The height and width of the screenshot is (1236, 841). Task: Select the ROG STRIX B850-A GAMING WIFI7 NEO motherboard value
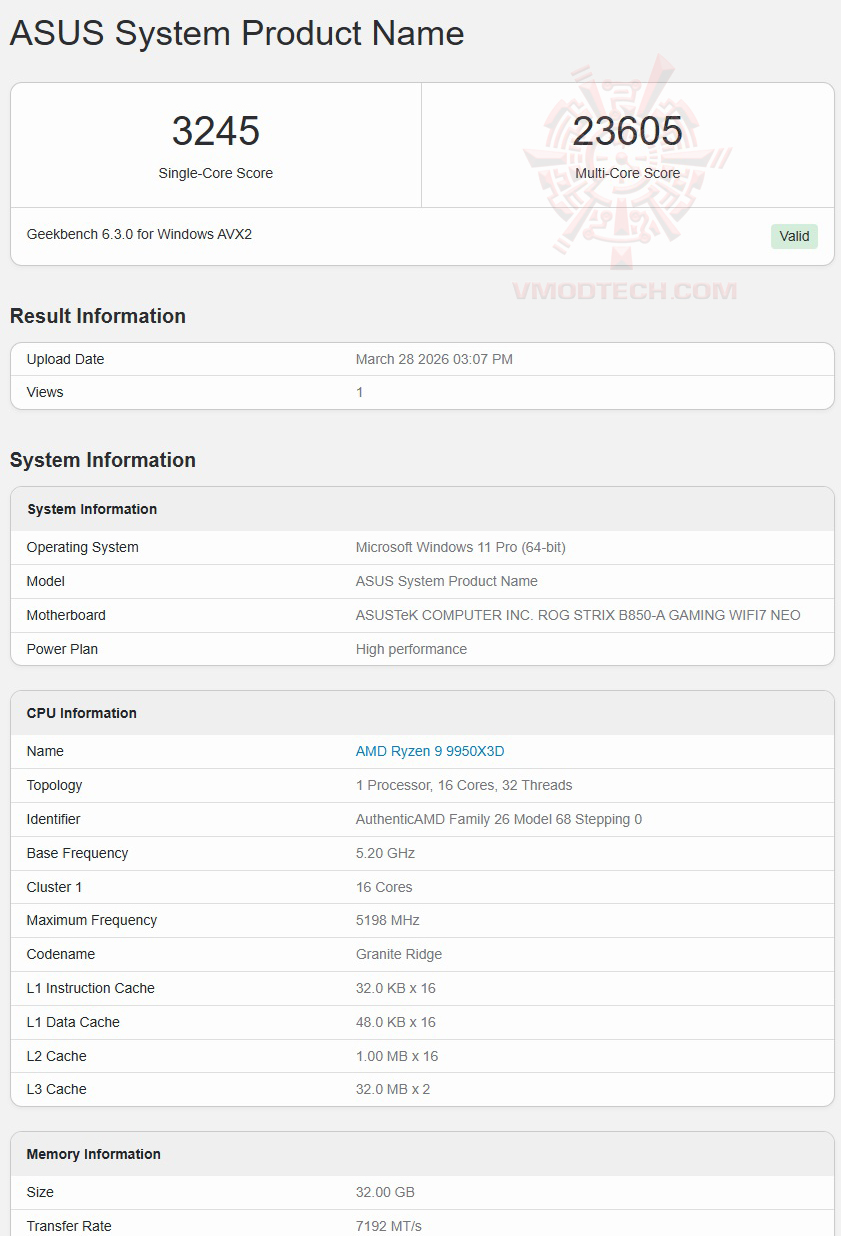[x=578, y=615]
